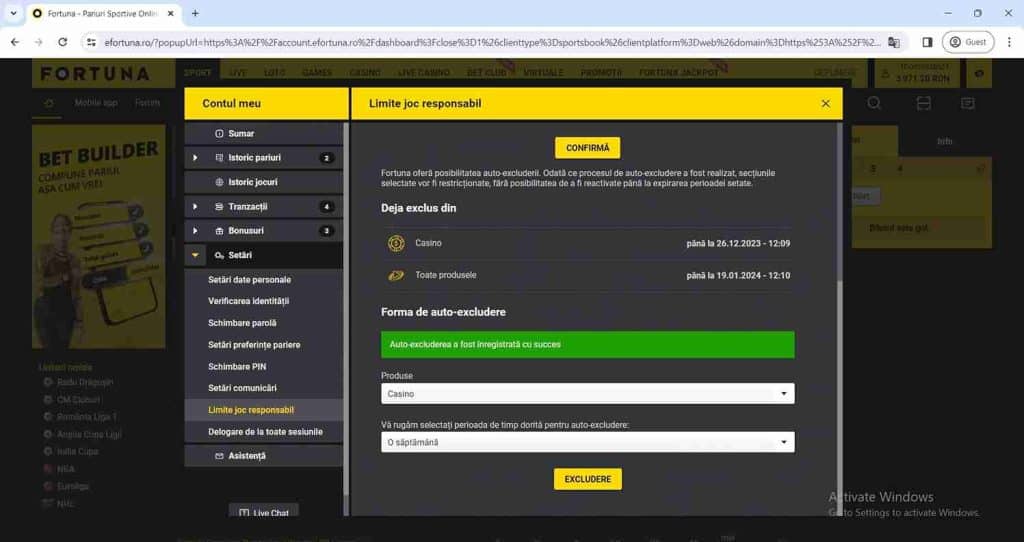Open the FORTUNA JACKPOT tab
This screenshot has height=542, width=1024.
(x=679, y=73)
